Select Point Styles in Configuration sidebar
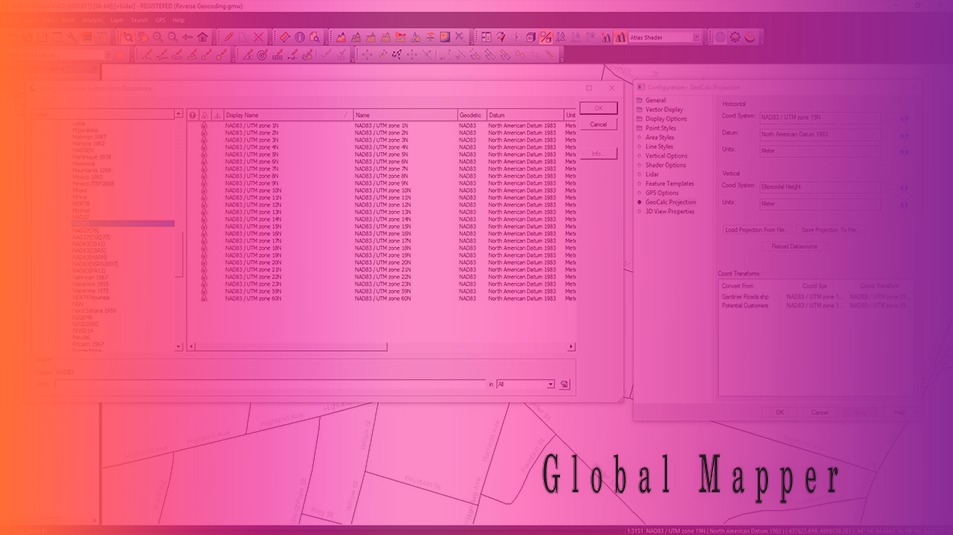Screen dimensions: 953x535 661,128
